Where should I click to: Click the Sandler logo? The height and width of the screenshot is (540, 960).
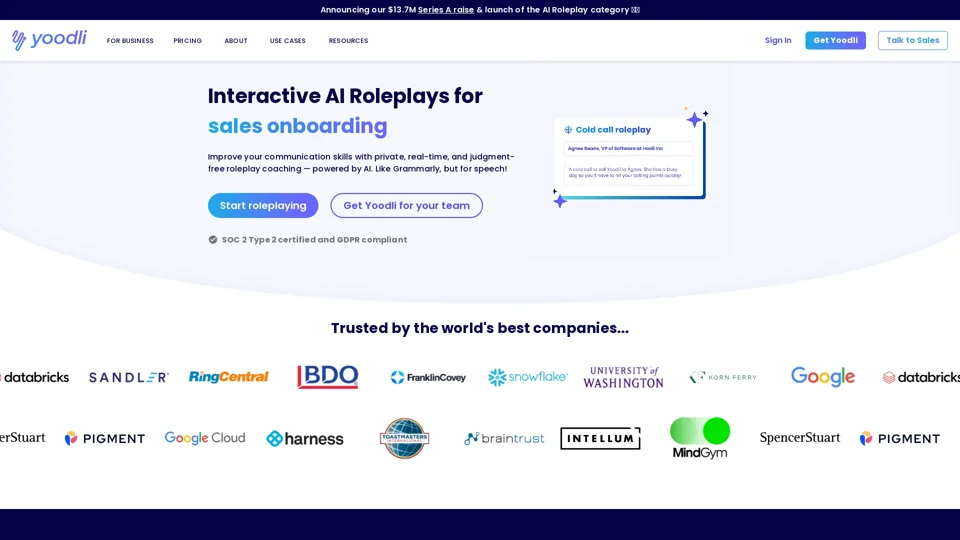point(129,377)
